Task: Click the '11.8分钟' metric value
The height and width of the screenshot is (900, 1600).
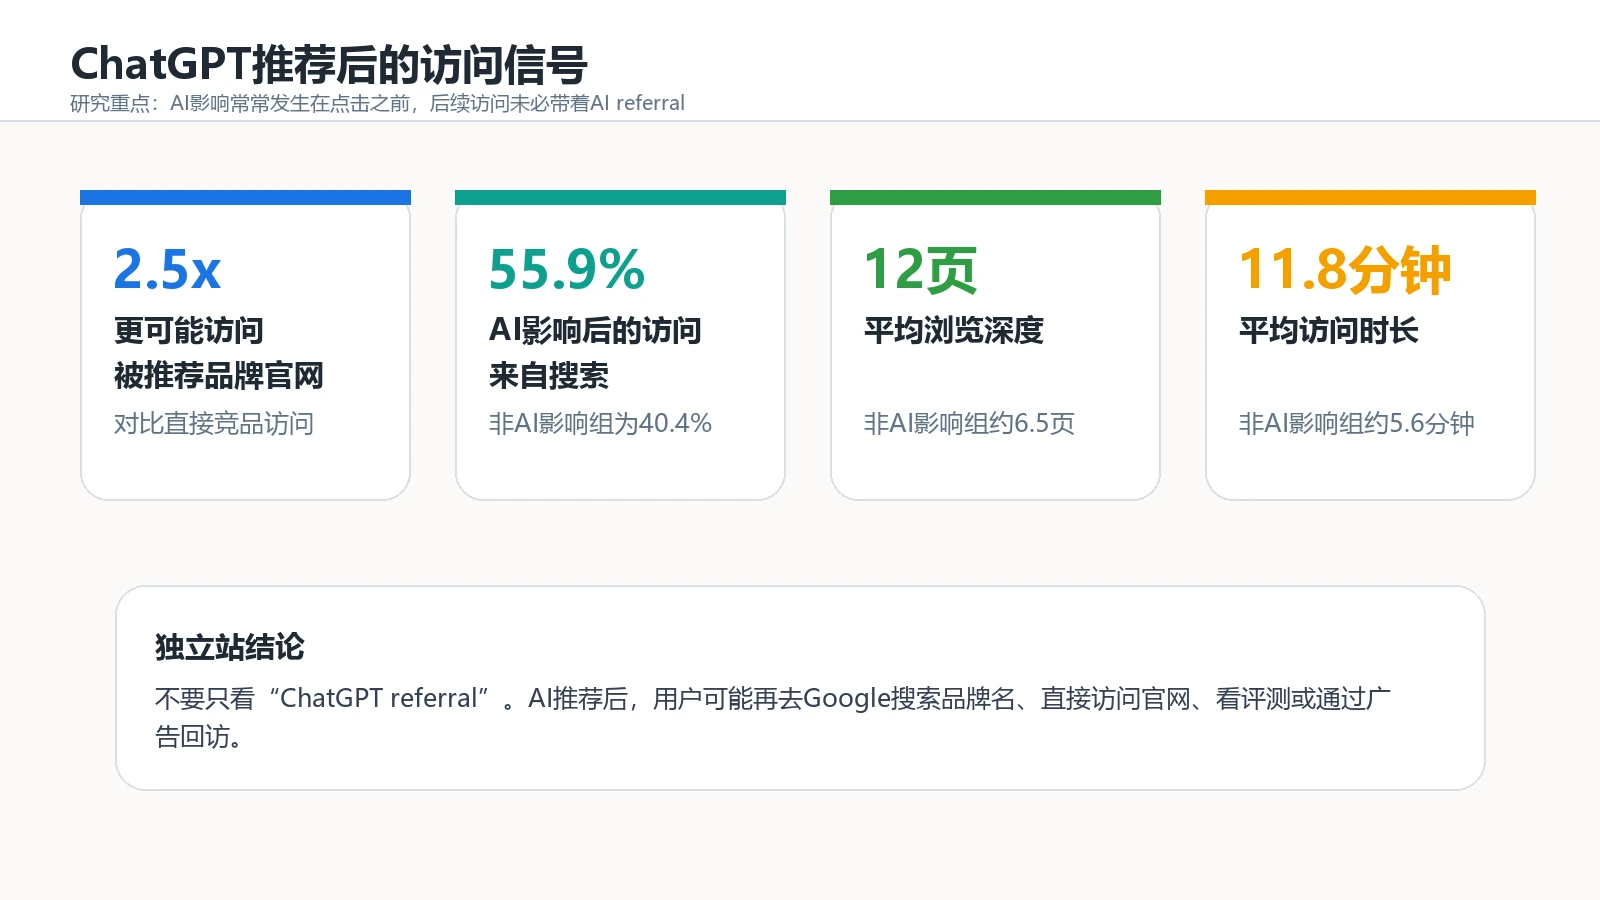Action: tap(1345, 269)
